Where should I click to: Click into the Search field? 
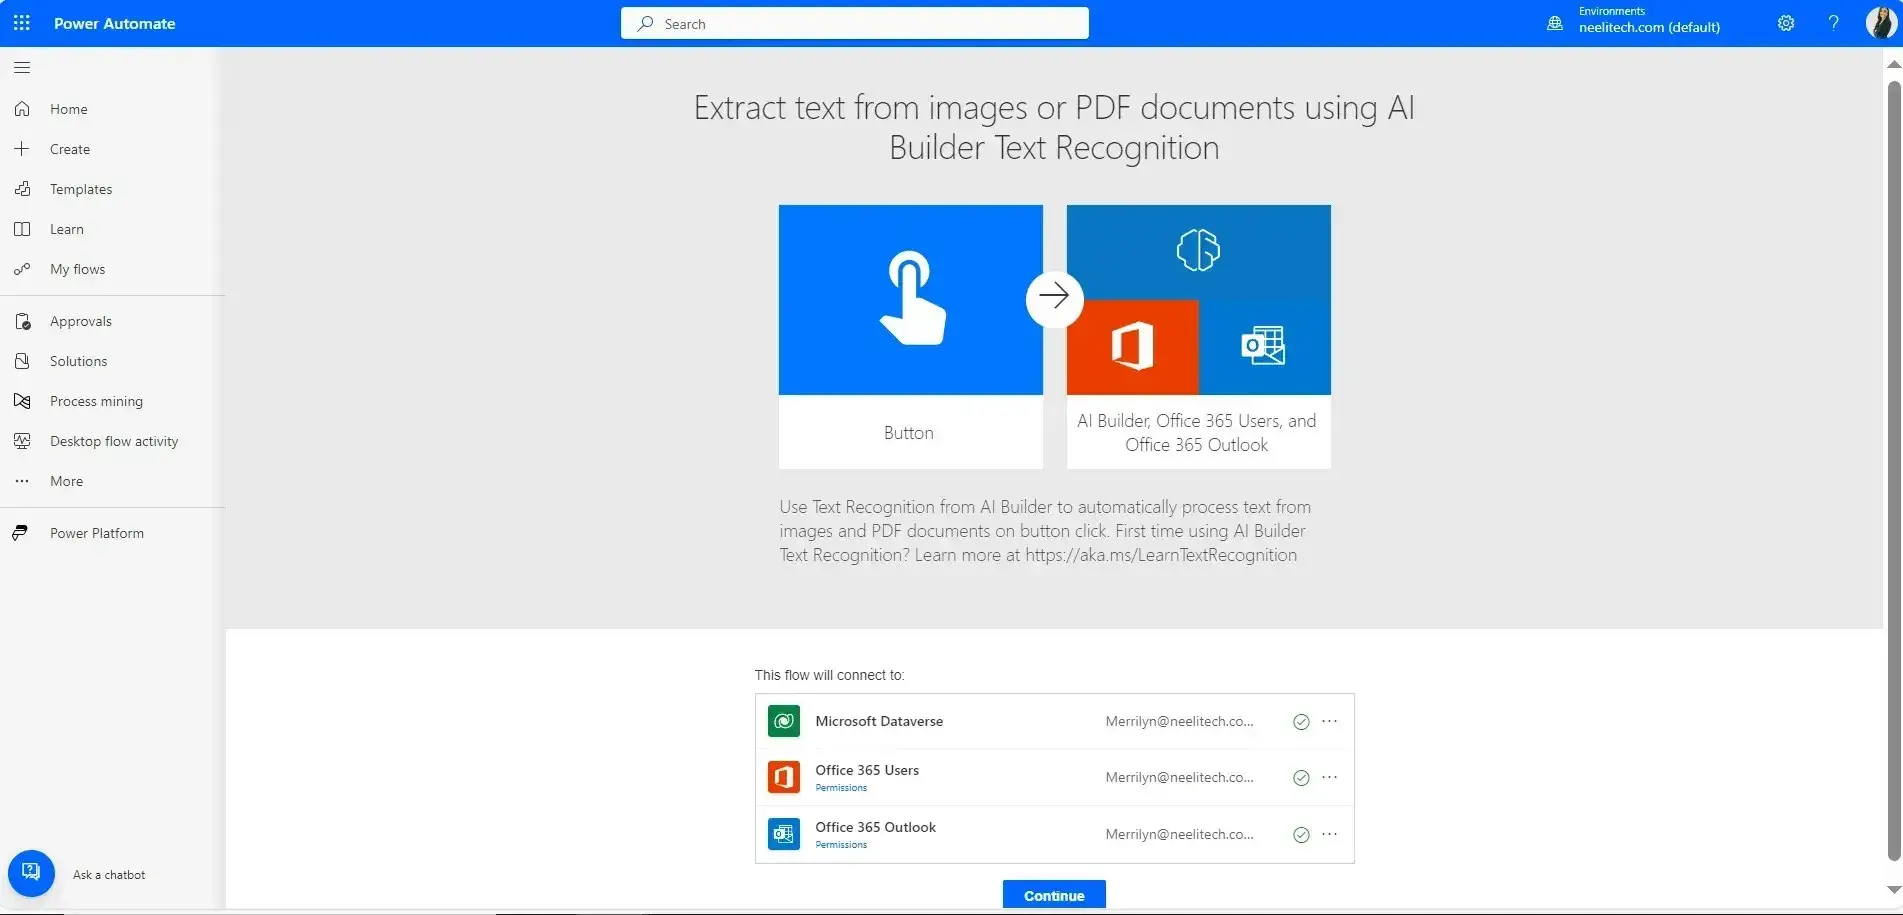[x=855, y=23]
